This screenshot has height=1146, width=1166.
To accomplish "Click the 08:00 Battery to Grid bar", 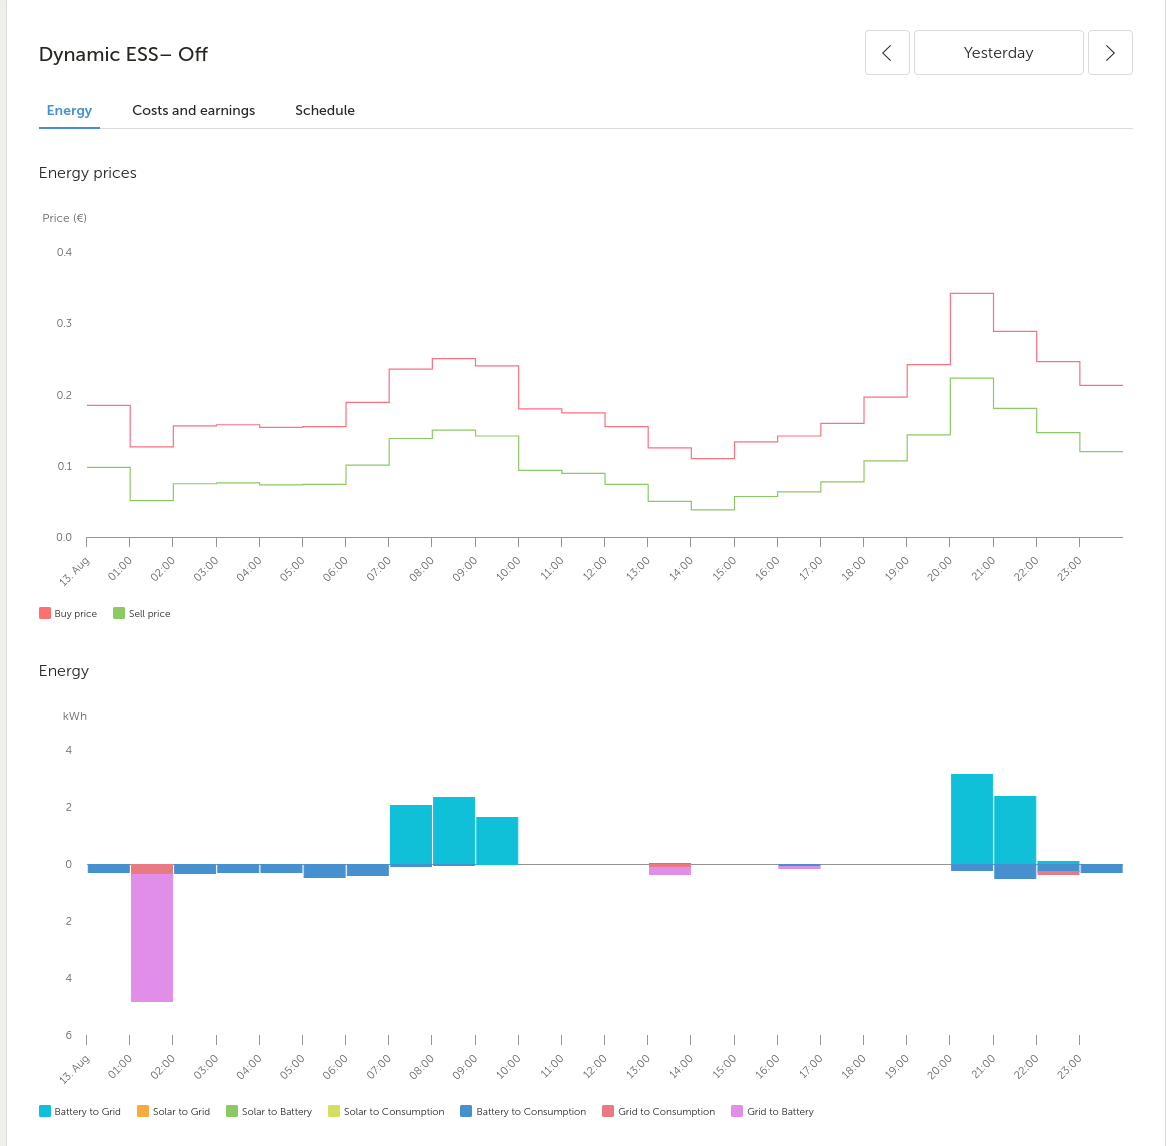I will (454, 830).
